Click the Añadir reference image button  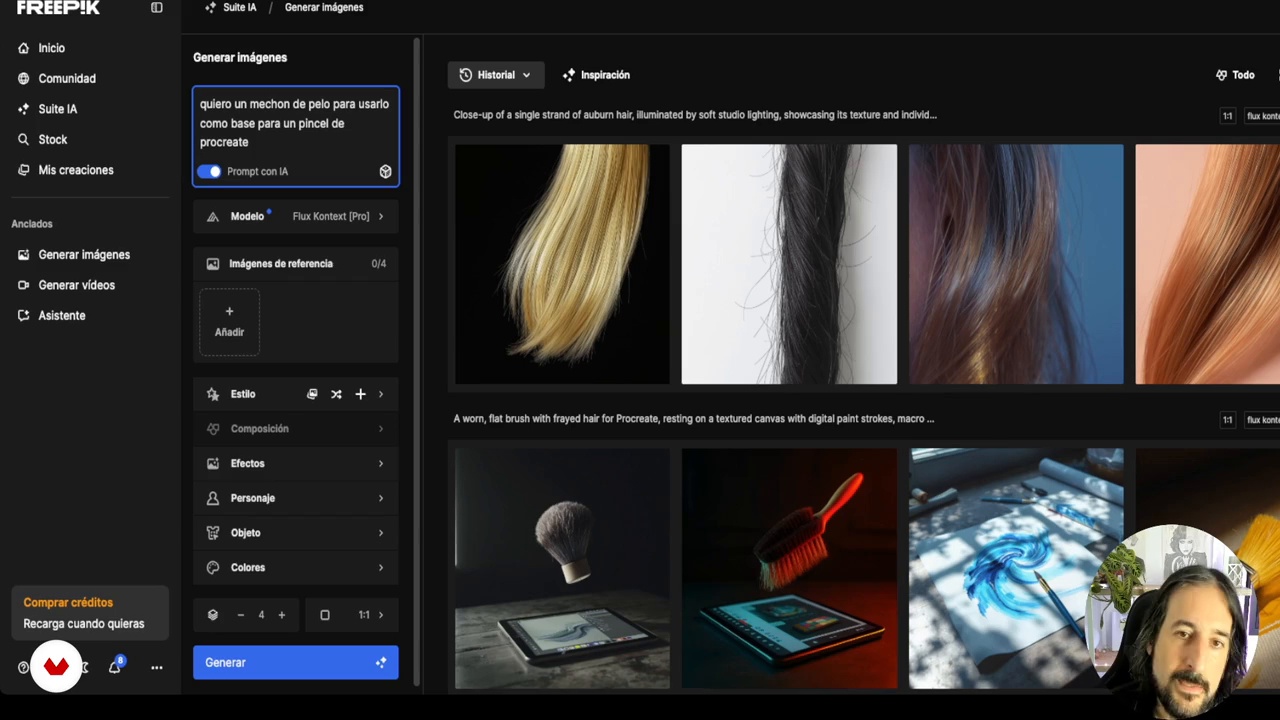click(229, 321)
